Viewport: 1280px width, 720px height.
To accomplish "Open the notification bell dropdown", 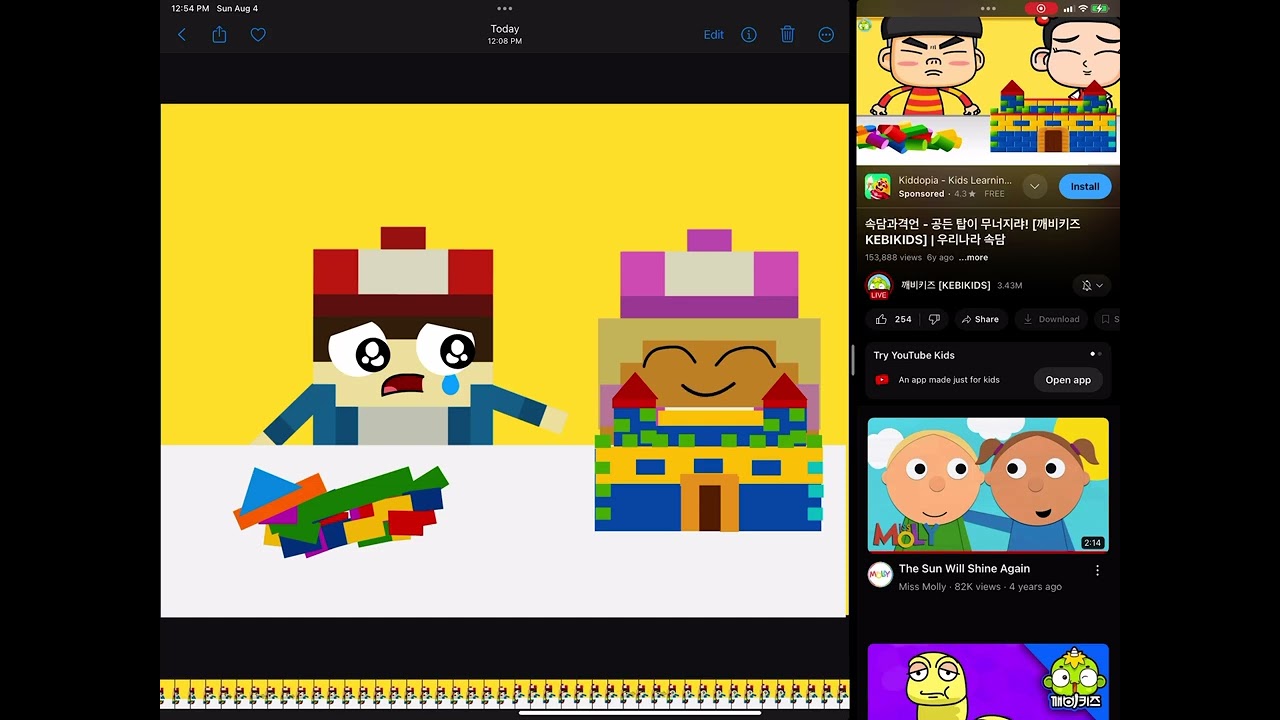I will 1092,286.
